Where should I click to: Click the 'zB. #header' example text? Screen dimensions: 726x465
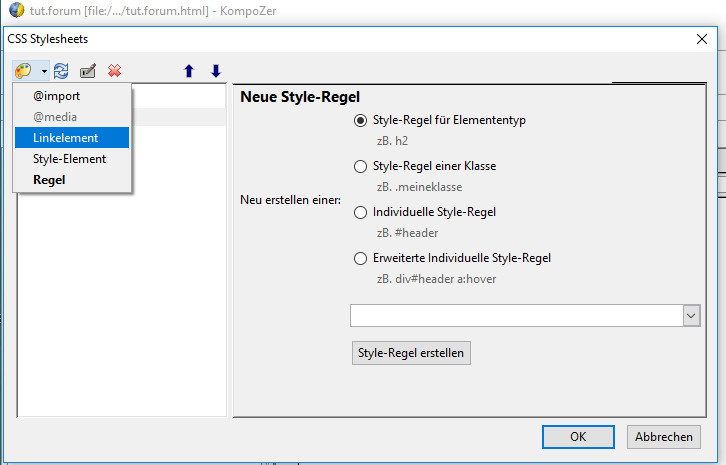407,233
